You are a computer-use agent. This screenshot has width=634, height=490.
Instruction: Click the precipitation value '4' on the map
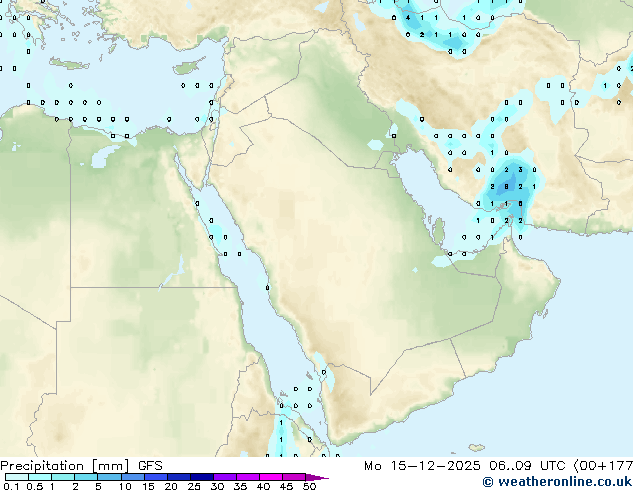coord(408,18)
